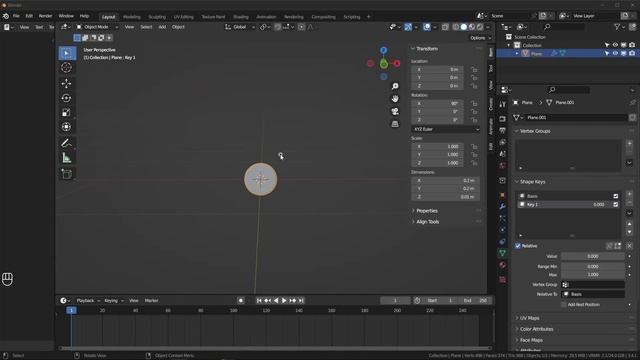Viewport: 640px width, 360px height.
Task: Open the viewport Add menu
Action: click(162, 27)
